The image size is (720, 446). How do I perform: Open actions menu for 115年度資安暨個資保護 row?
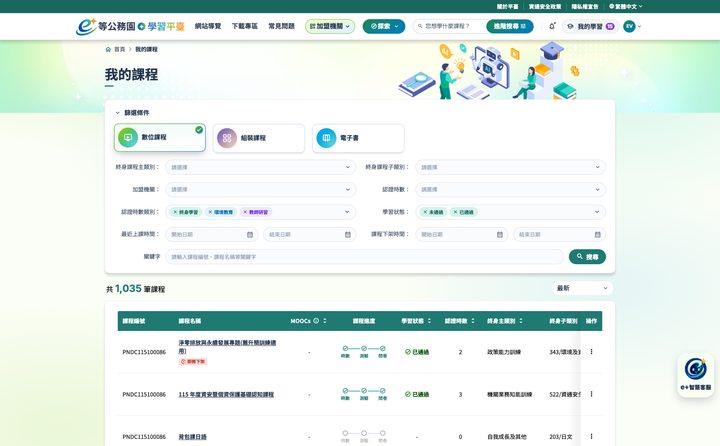pos(591,394)
